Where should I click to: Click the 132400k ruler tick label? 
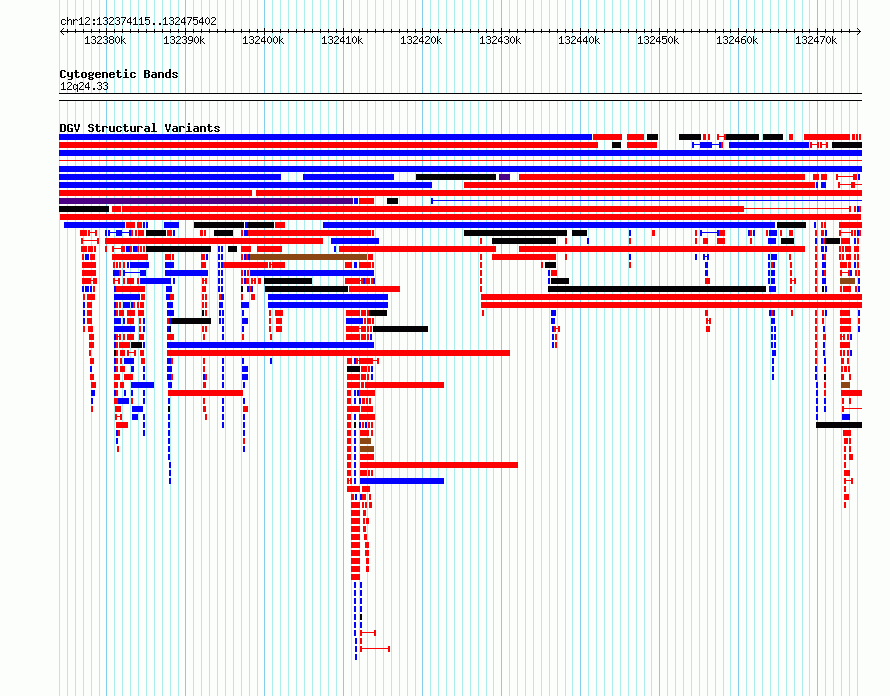(x=263, y=40)
